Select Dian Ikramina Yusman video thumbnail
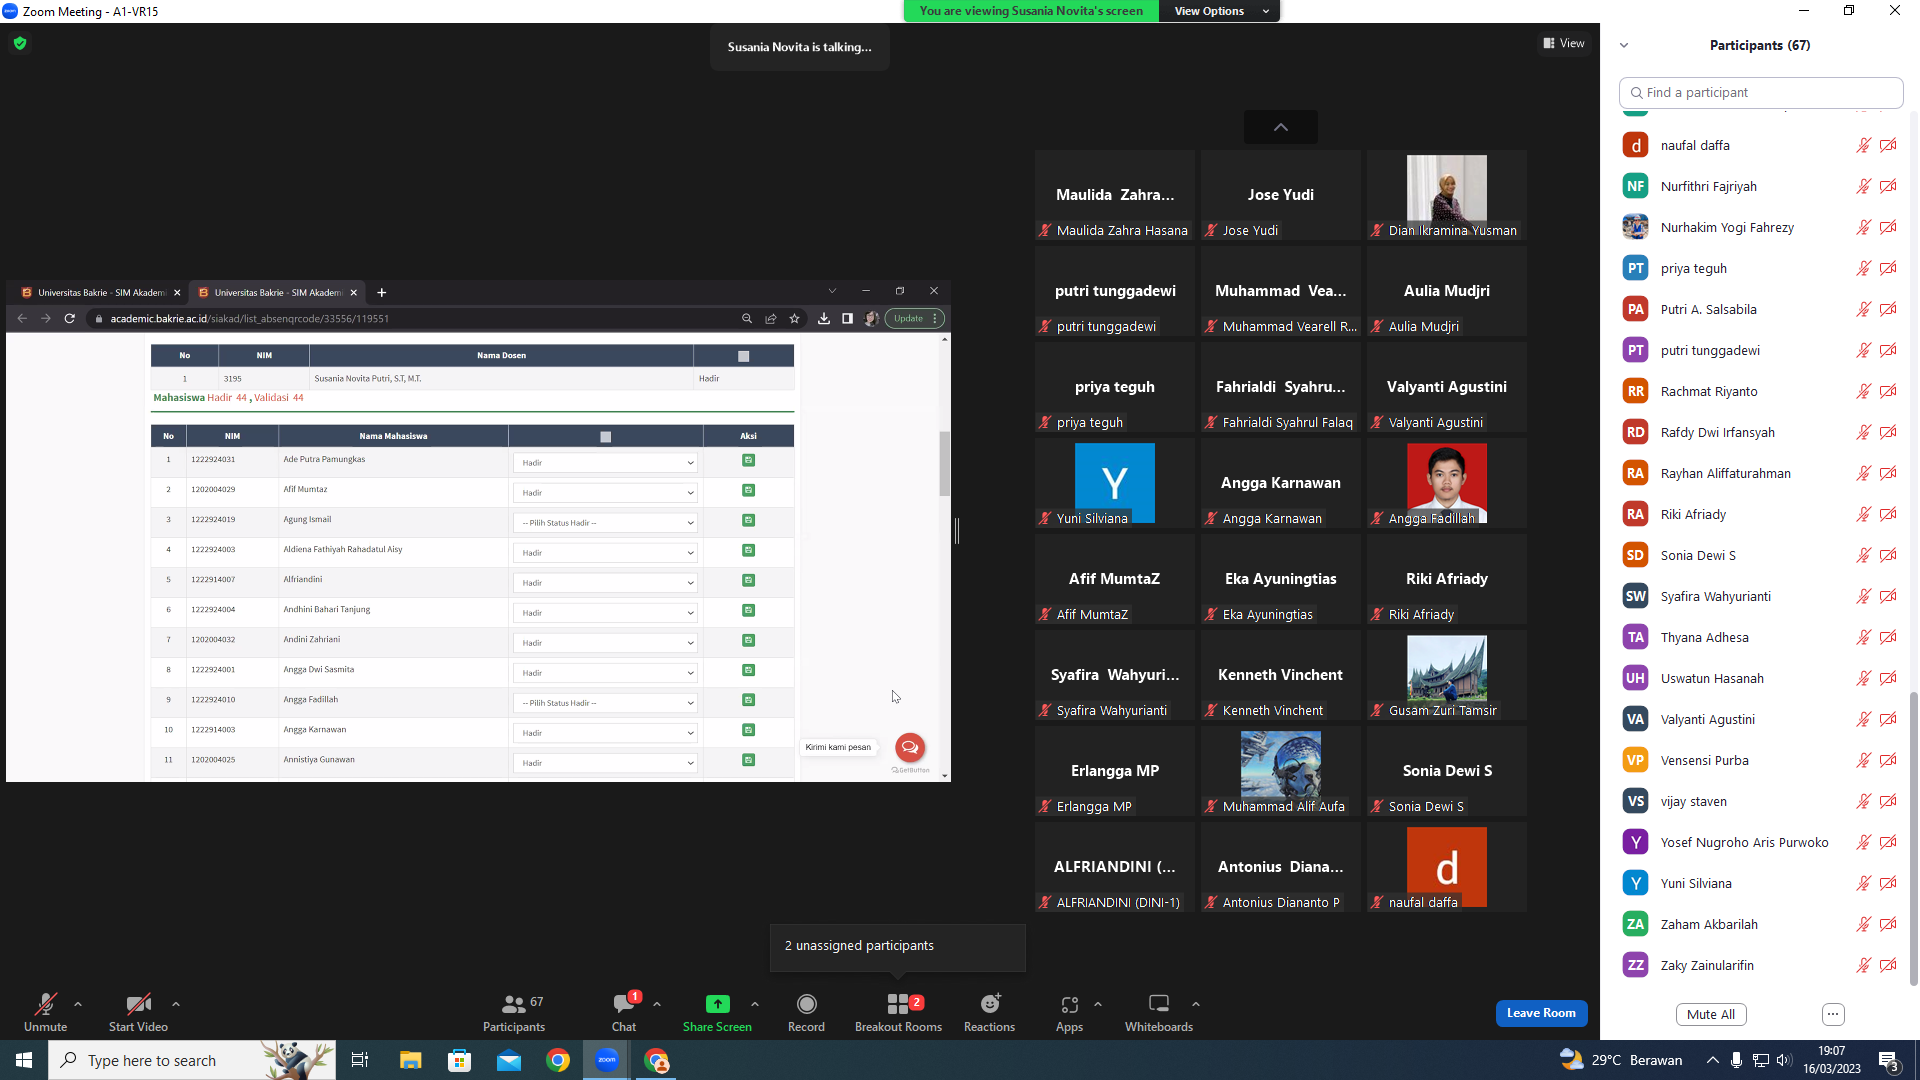Viewport: 1920px width, 1080px height. pos(1447,195)
